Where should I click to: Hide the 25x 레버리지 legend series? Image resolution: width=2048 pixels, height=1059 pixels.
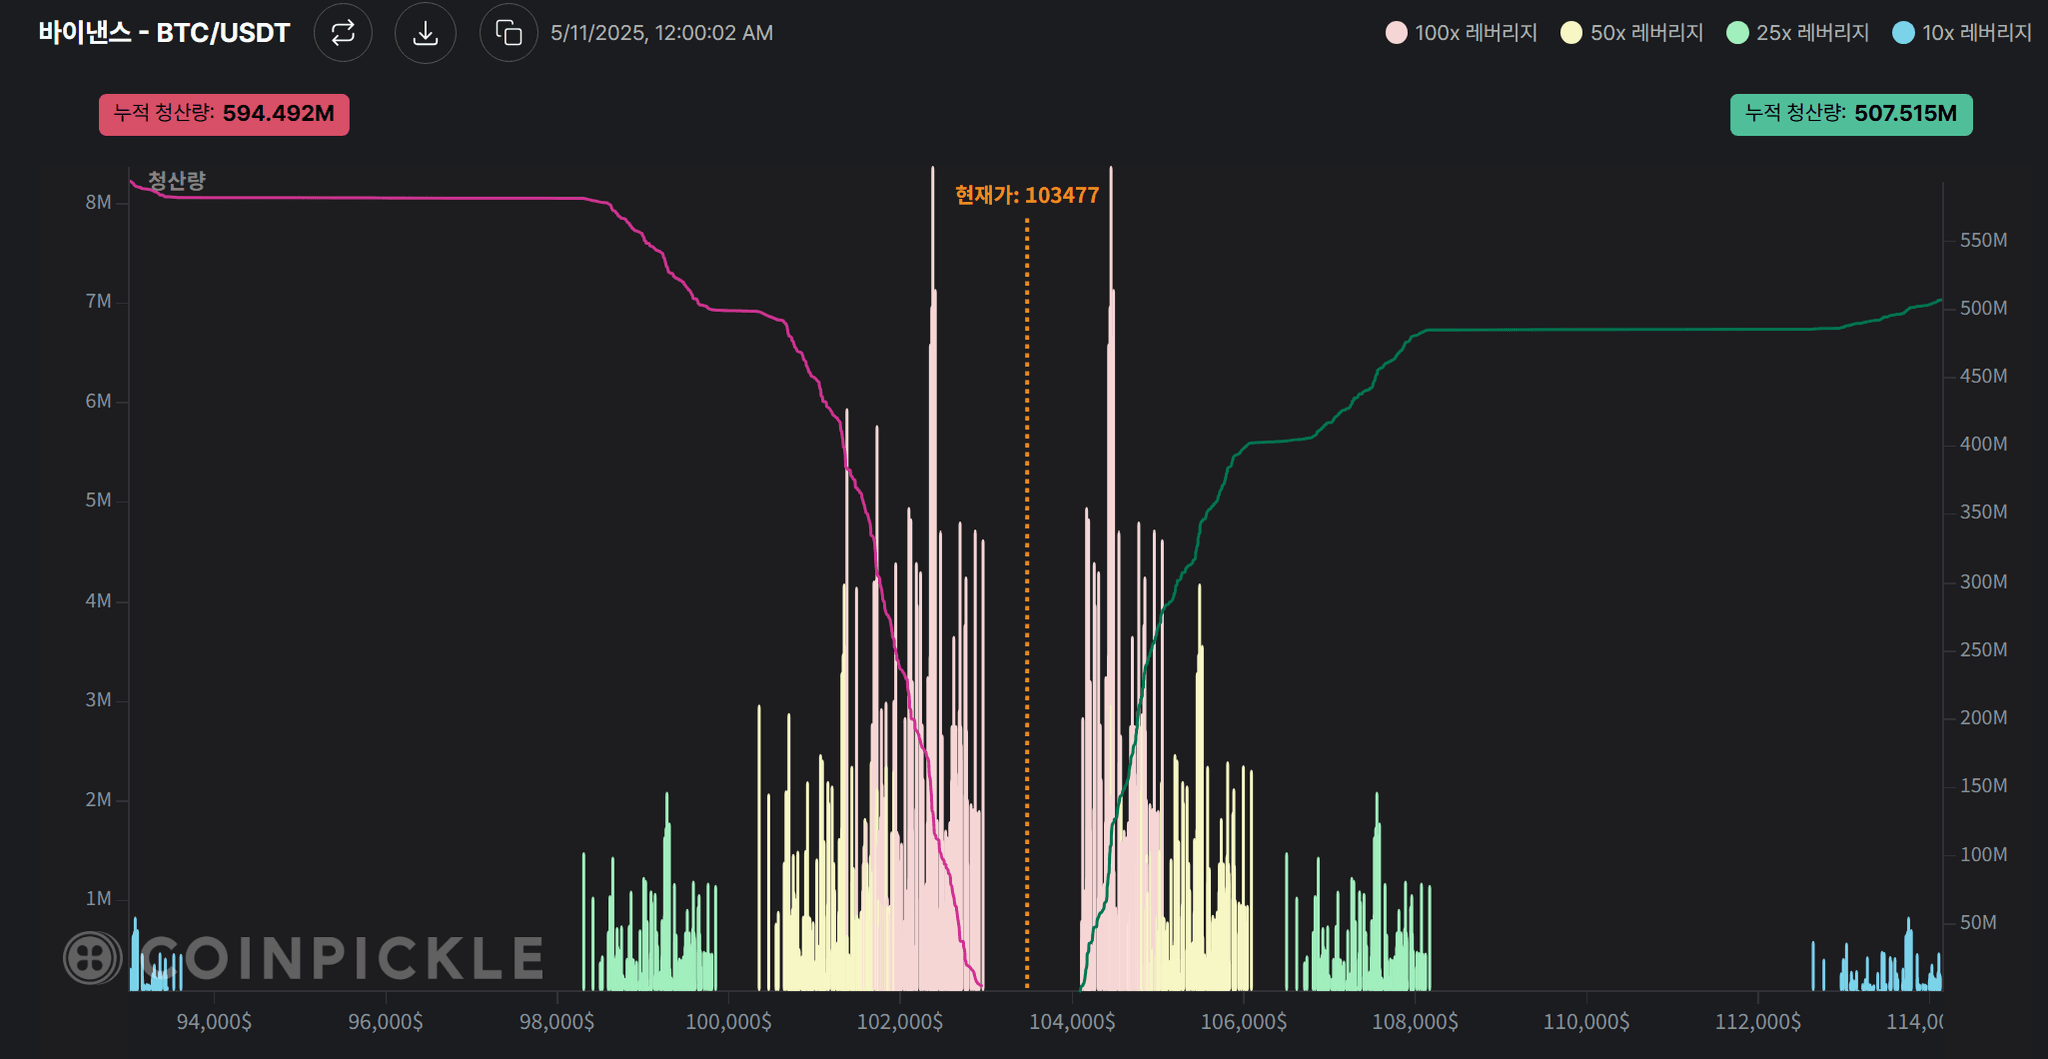(1798, 33)
